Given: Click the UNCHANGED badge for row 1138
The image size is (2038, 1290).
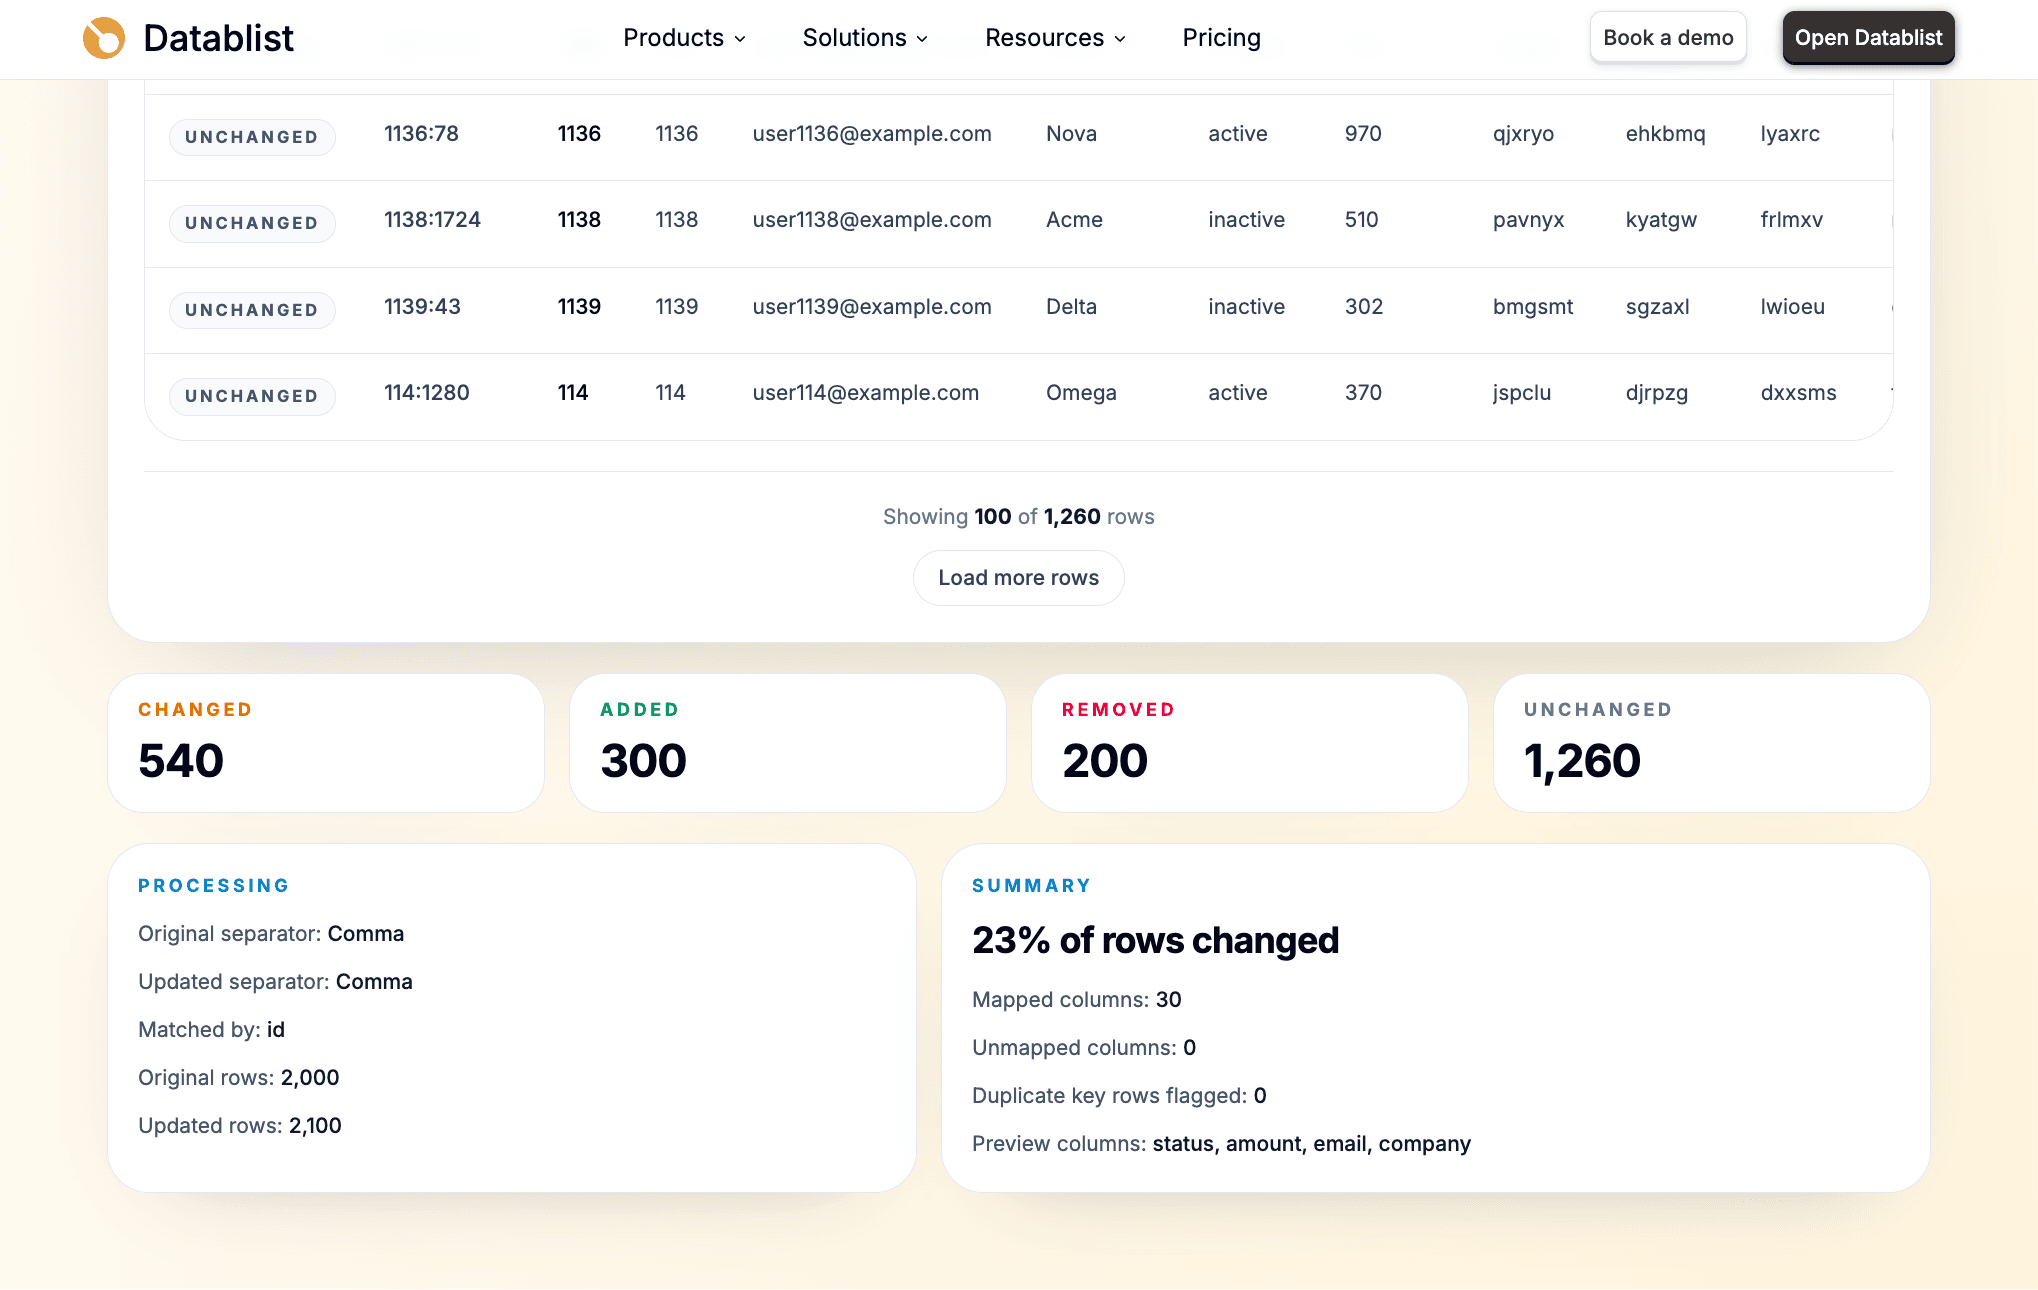Looking at the screenshot, I should coord(252,223).
